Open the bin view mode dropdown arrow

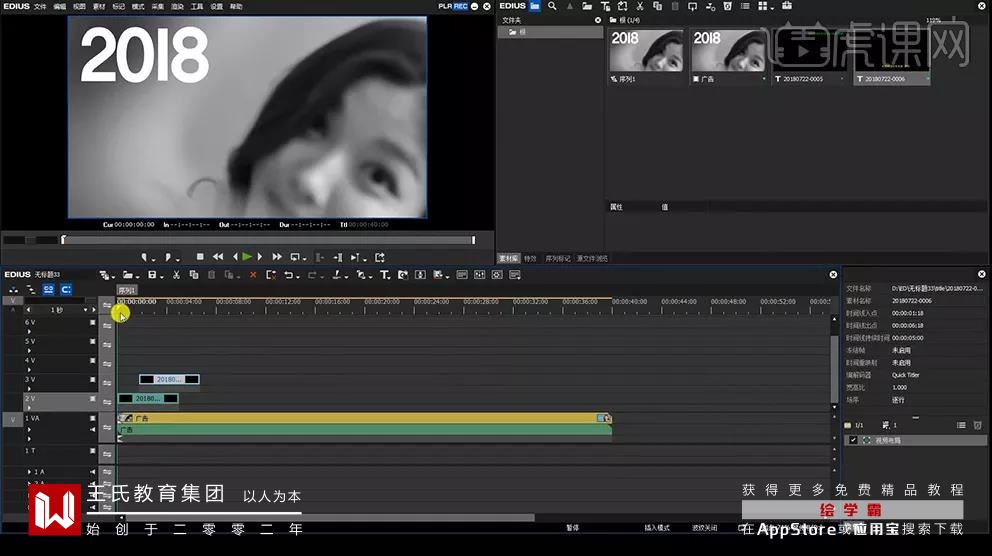(772, 7)
